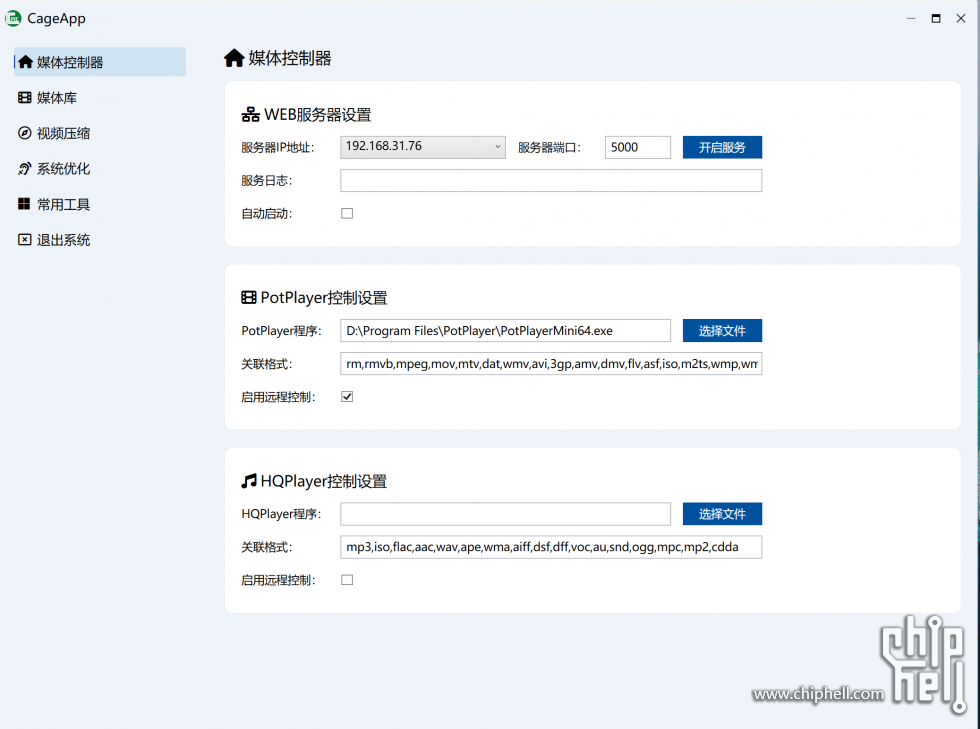Uncheck PotPlayer 启用远程控制 checkbox
Viewport: 980px width, 729px height.
coord(347,396)
